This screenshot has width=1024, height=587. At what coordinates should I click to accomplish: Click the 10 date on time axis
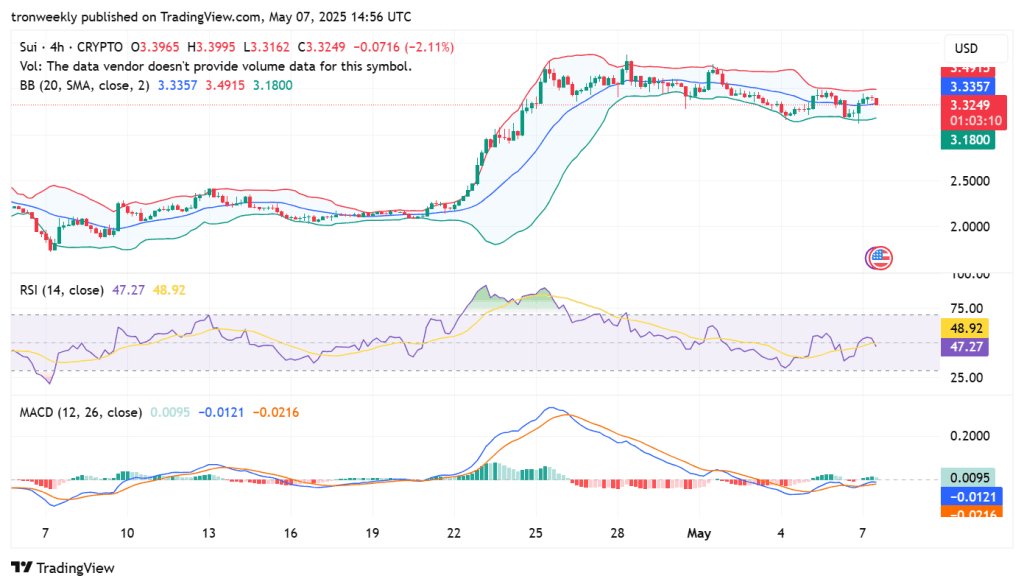coord(127,533)
